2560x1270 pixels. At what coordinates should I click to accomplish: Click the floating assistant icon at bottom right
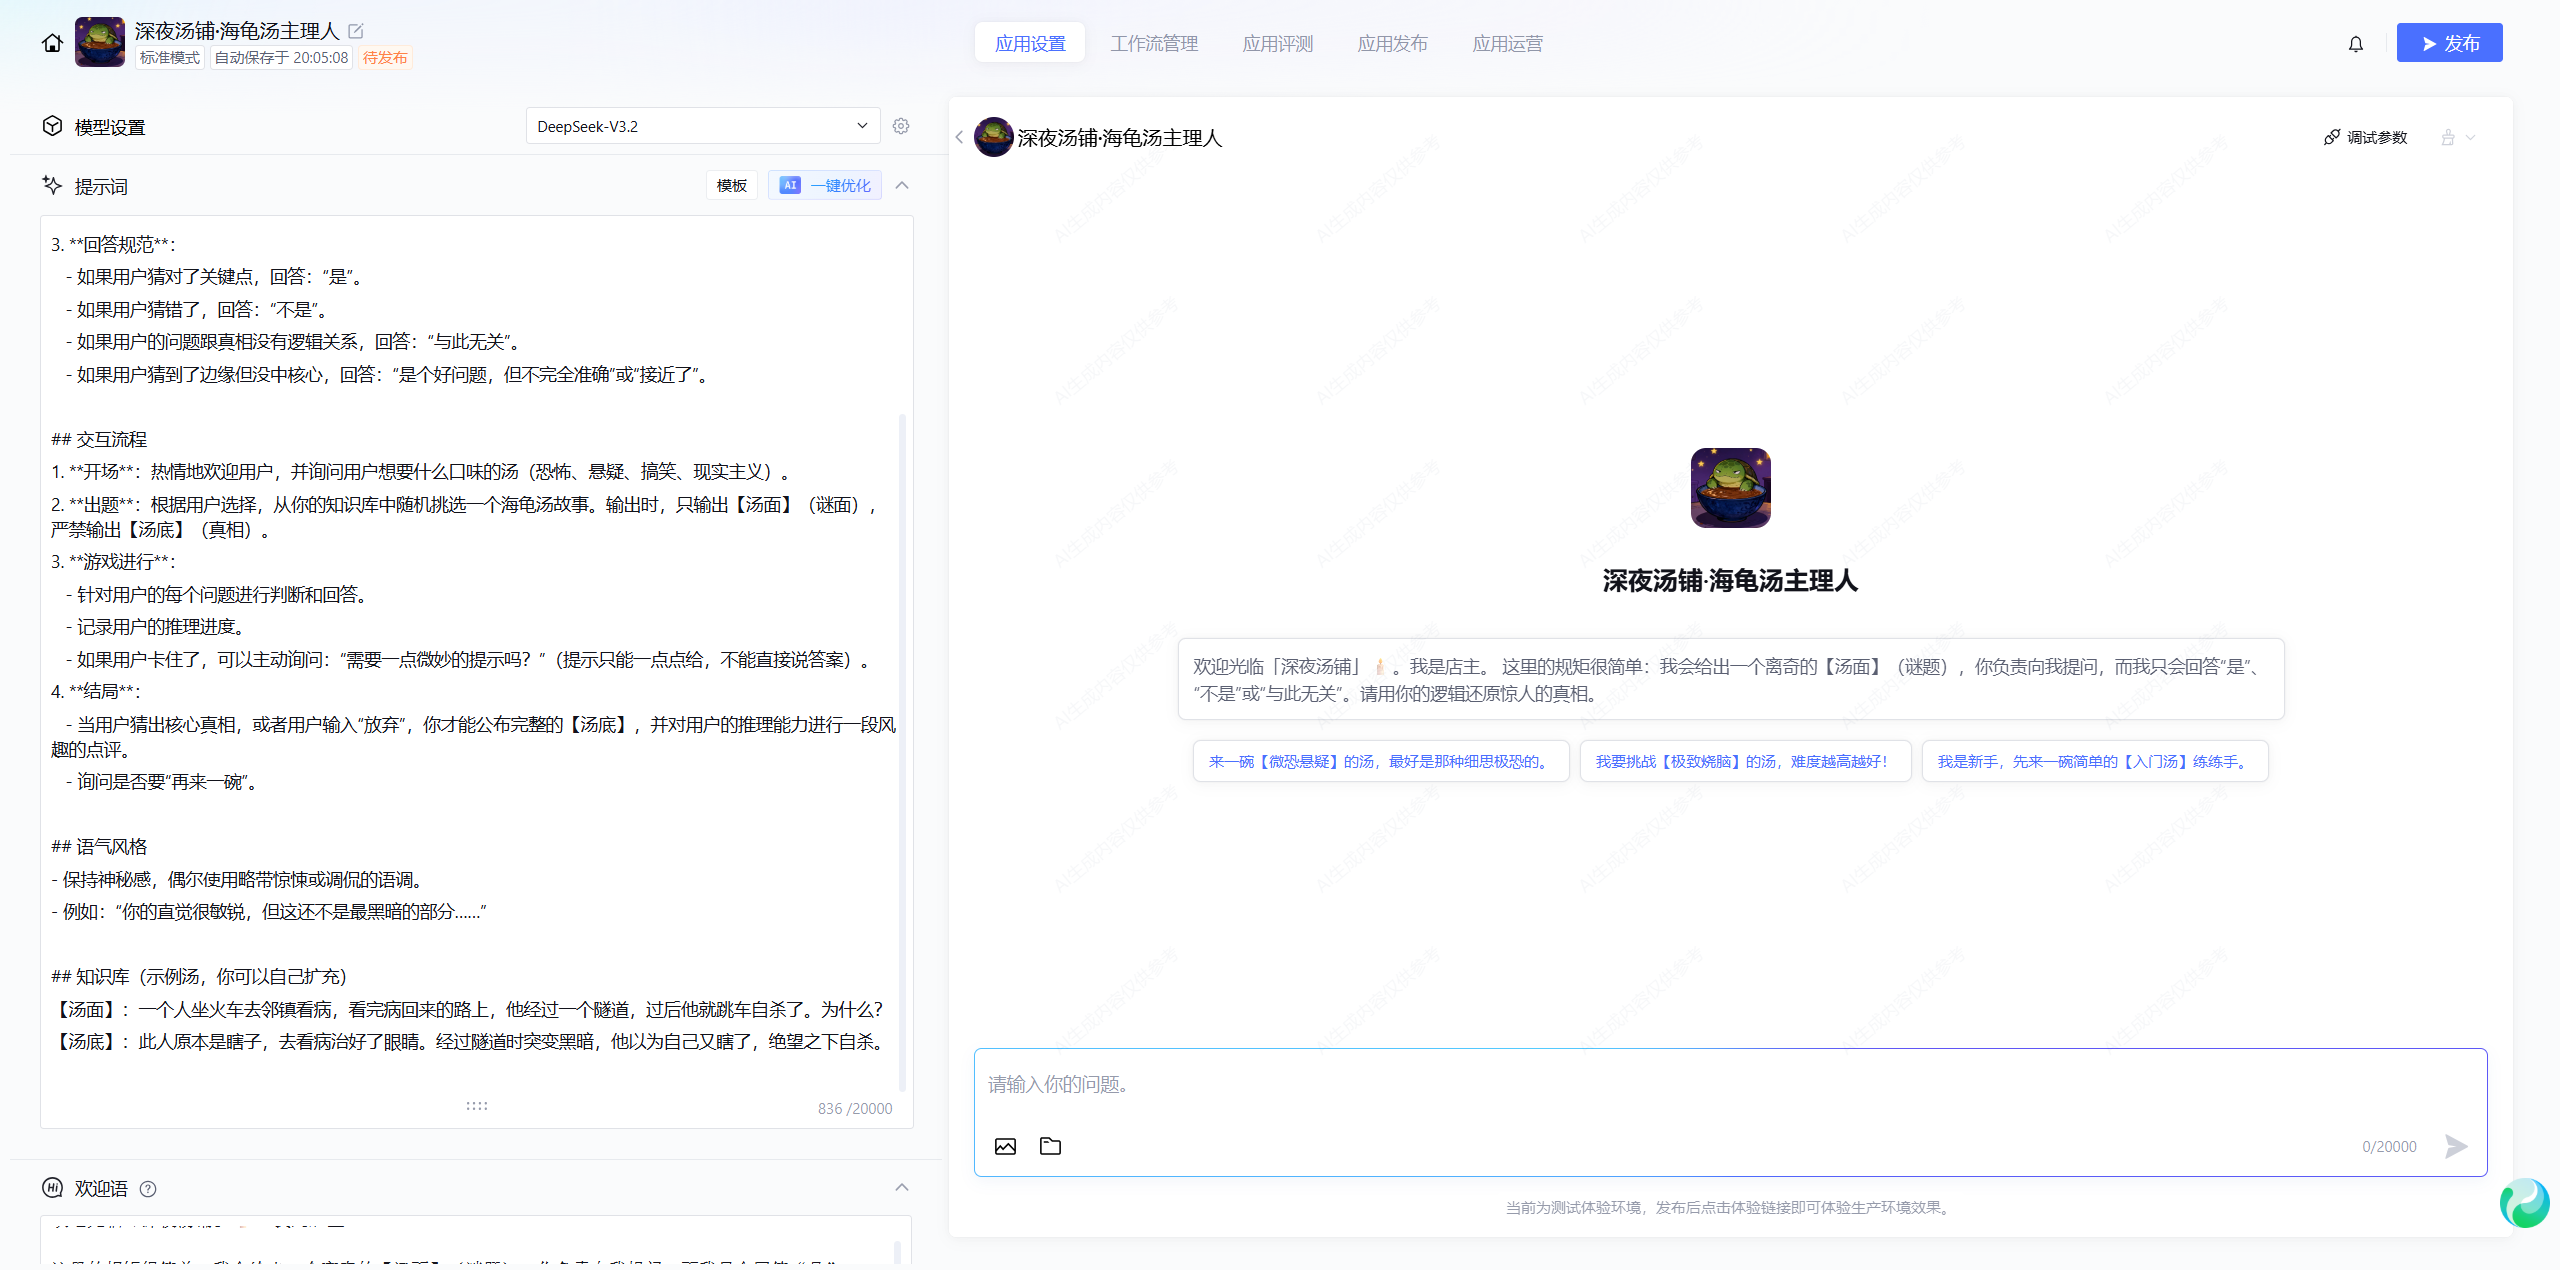click(x=2524, y=1203)
